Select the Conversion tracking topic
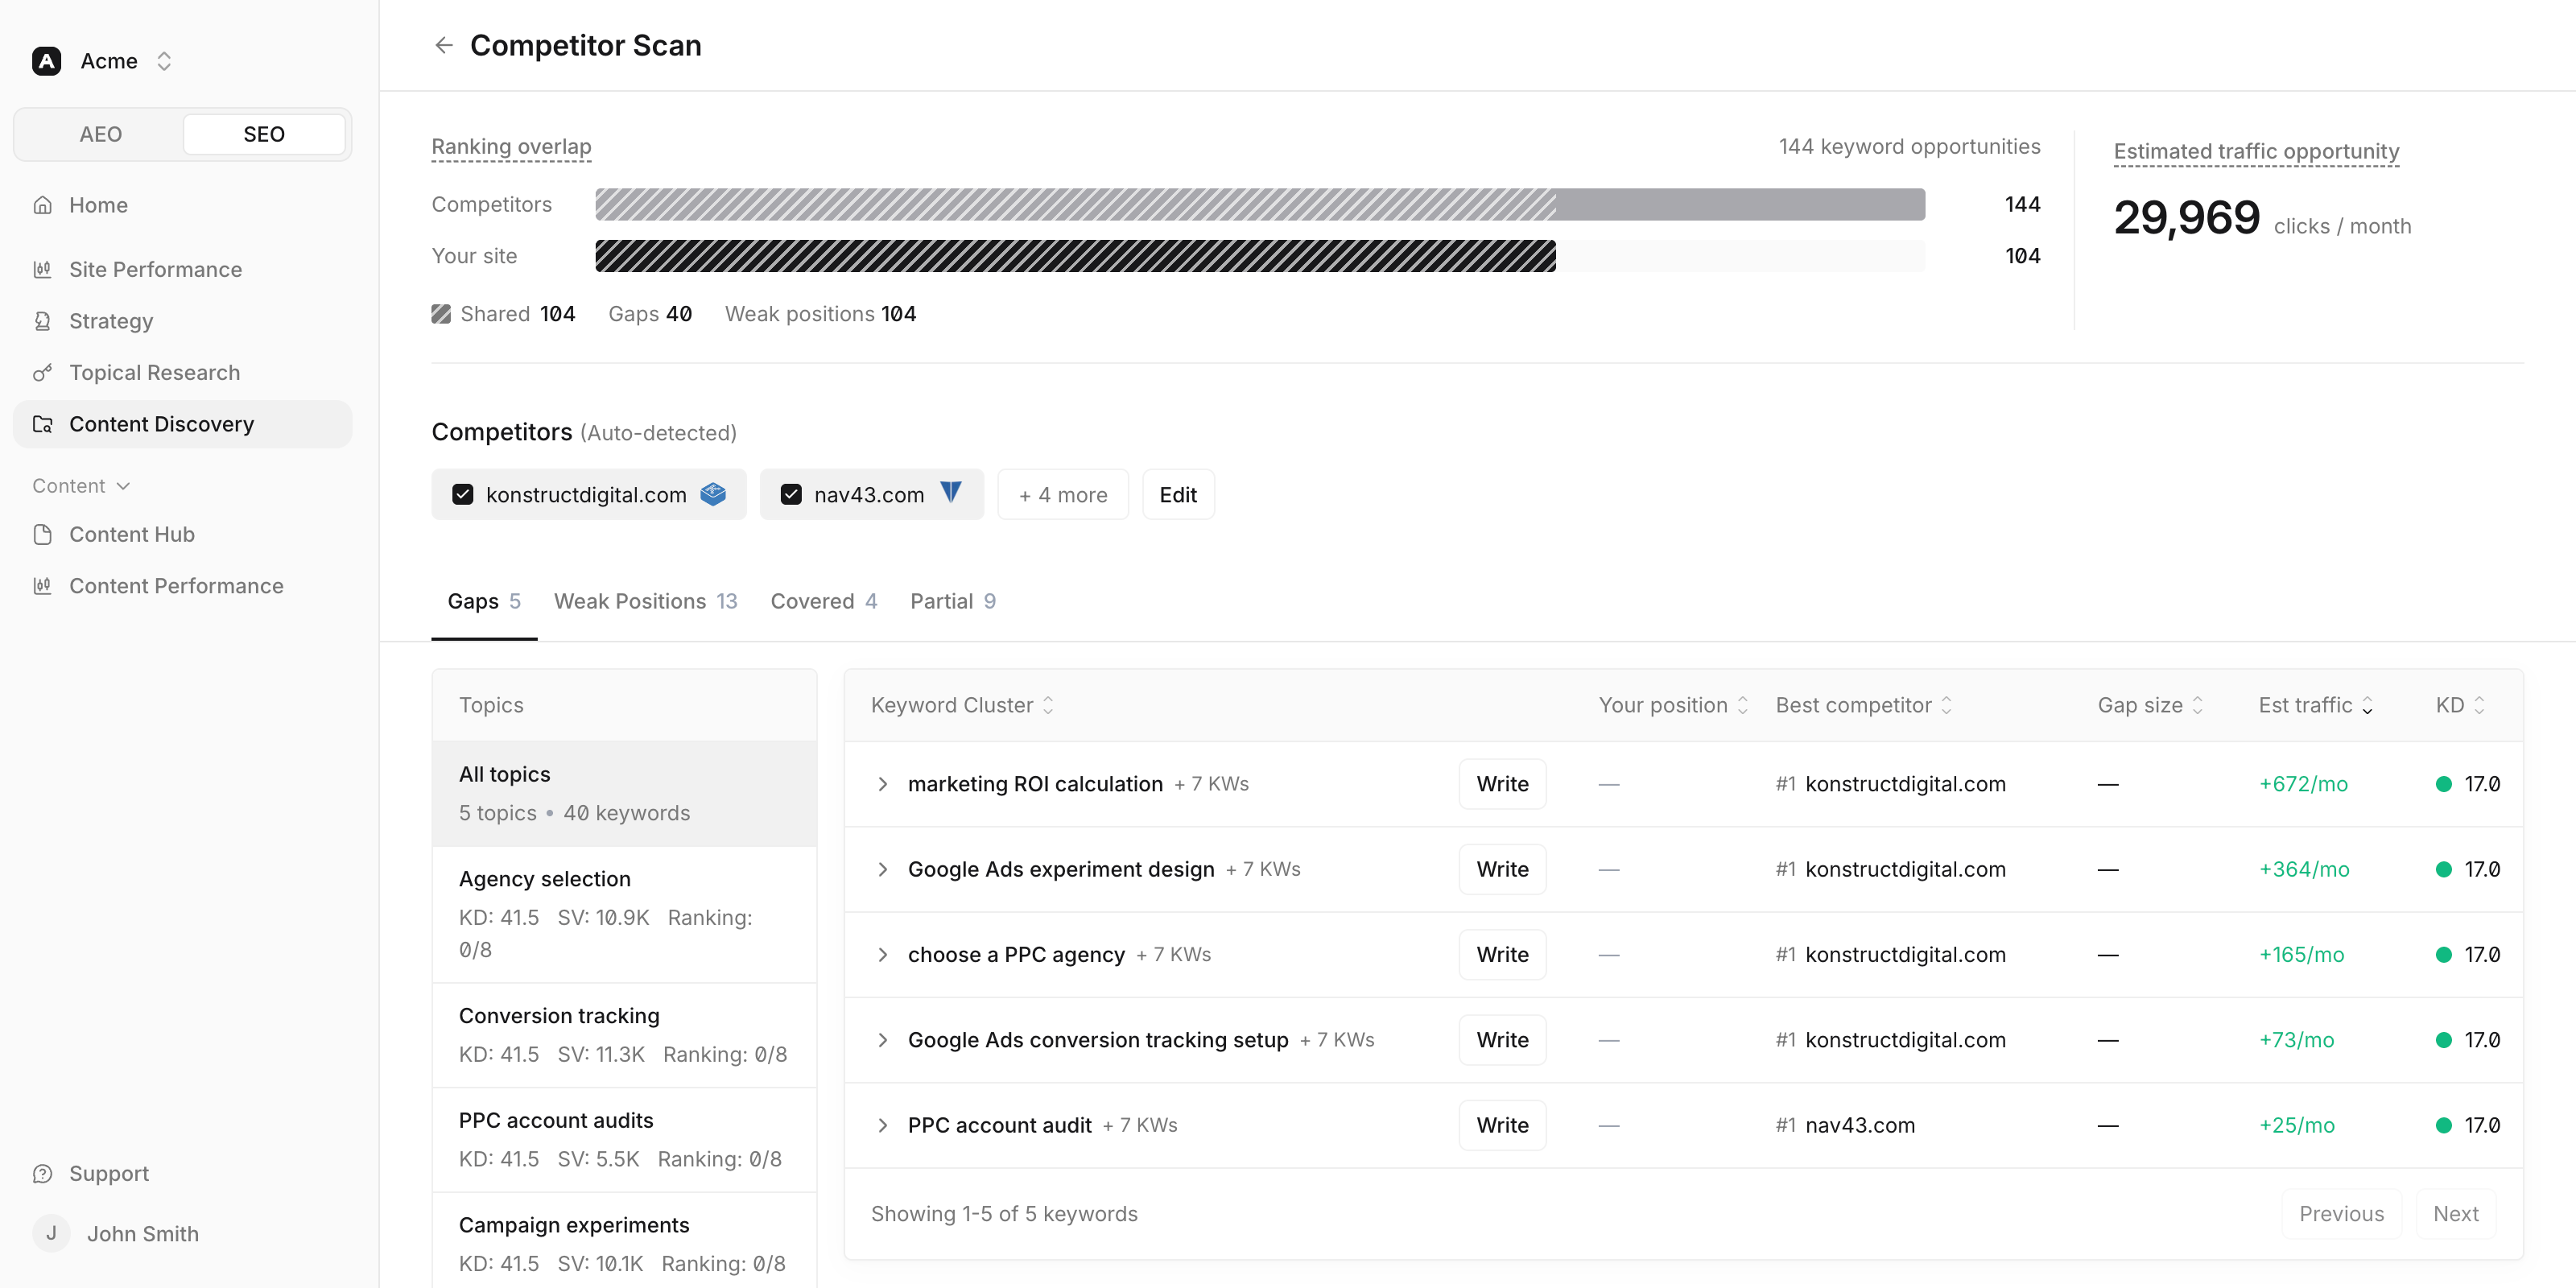 pos(624,1035)
